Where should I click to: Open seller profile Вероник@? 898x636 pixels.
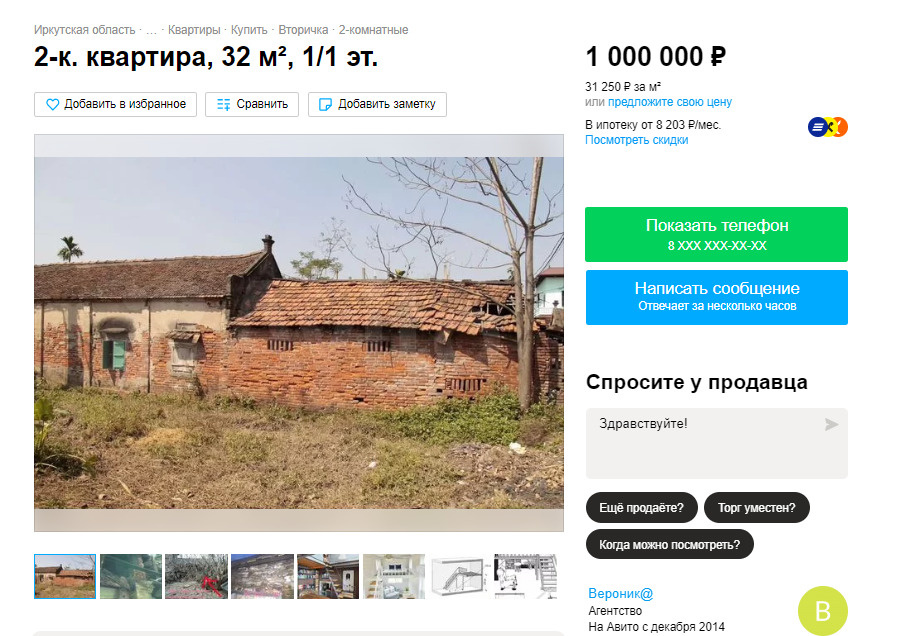tap(620, 594)
